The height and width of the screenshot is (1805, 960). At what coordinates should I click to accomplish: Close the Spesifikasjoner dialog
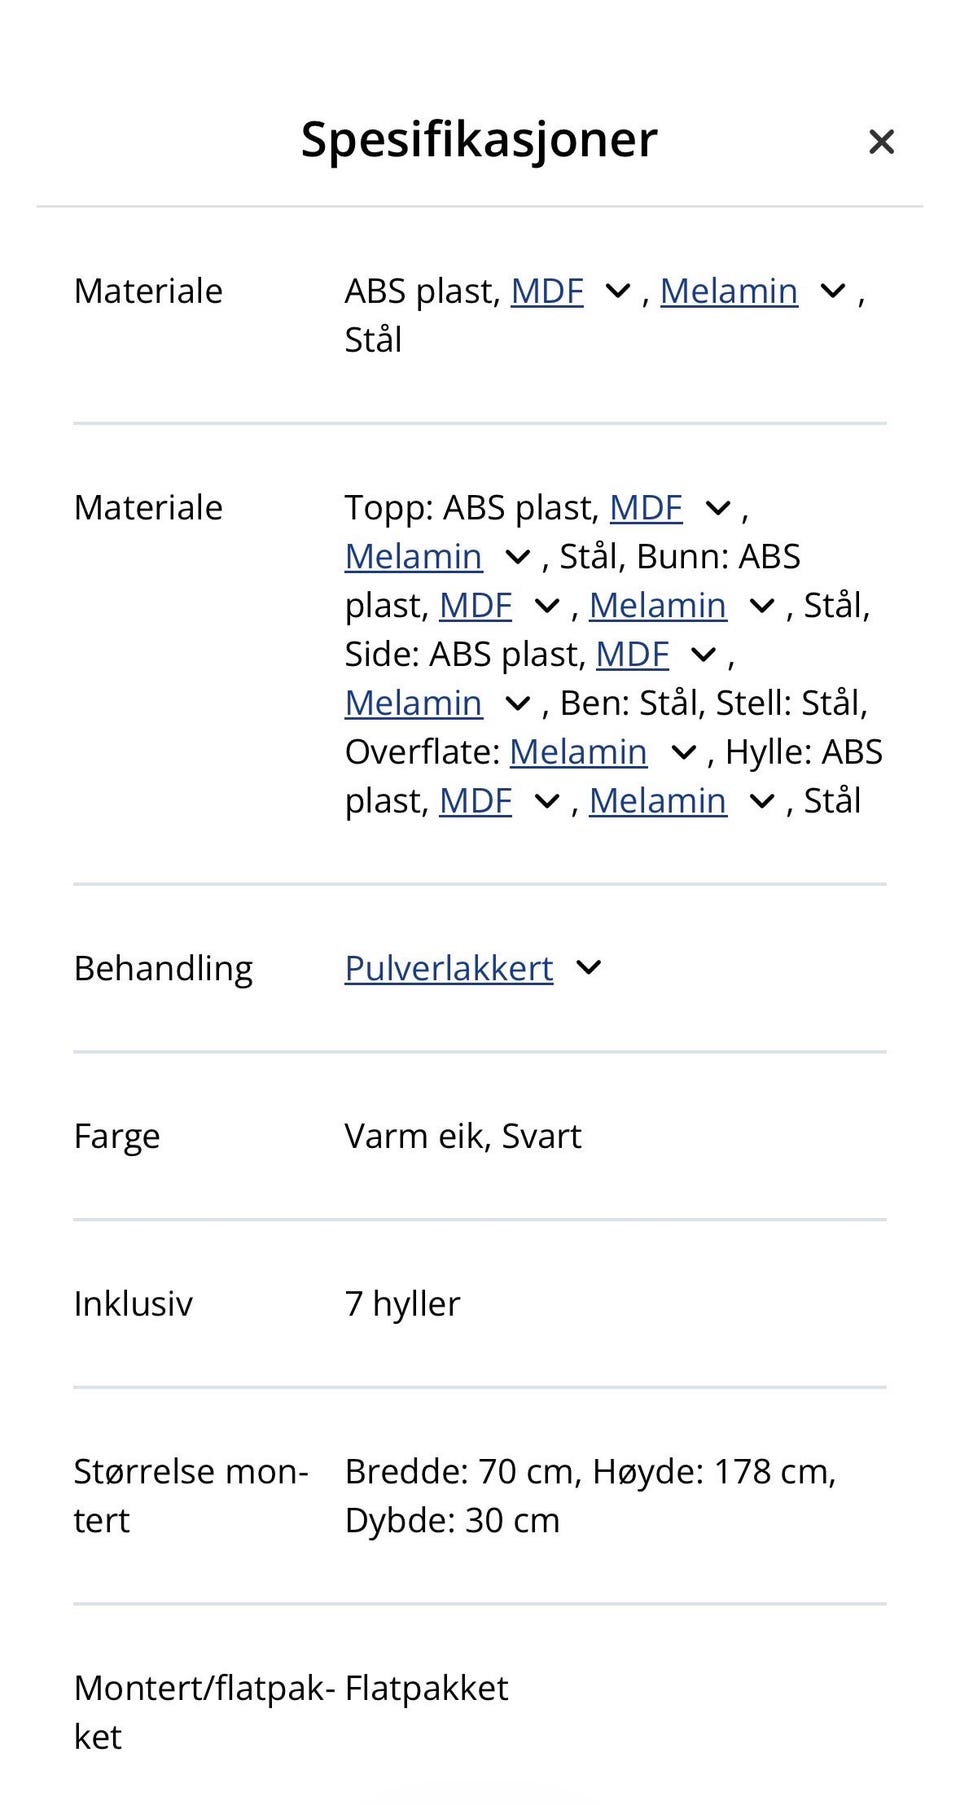pyautogui.click(x=881, y=142)
